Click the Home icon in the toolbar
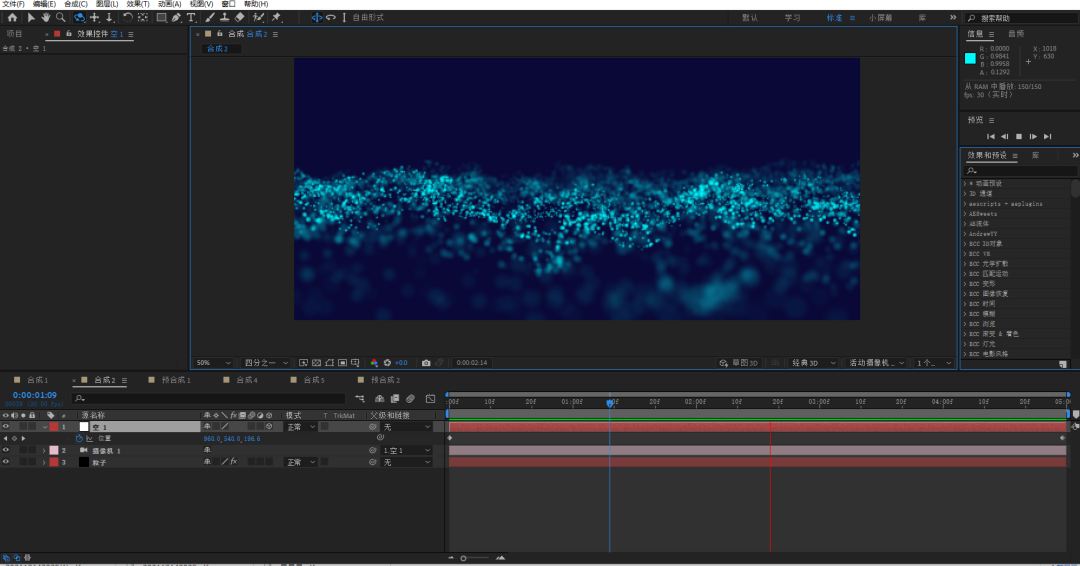 [12, 17]
